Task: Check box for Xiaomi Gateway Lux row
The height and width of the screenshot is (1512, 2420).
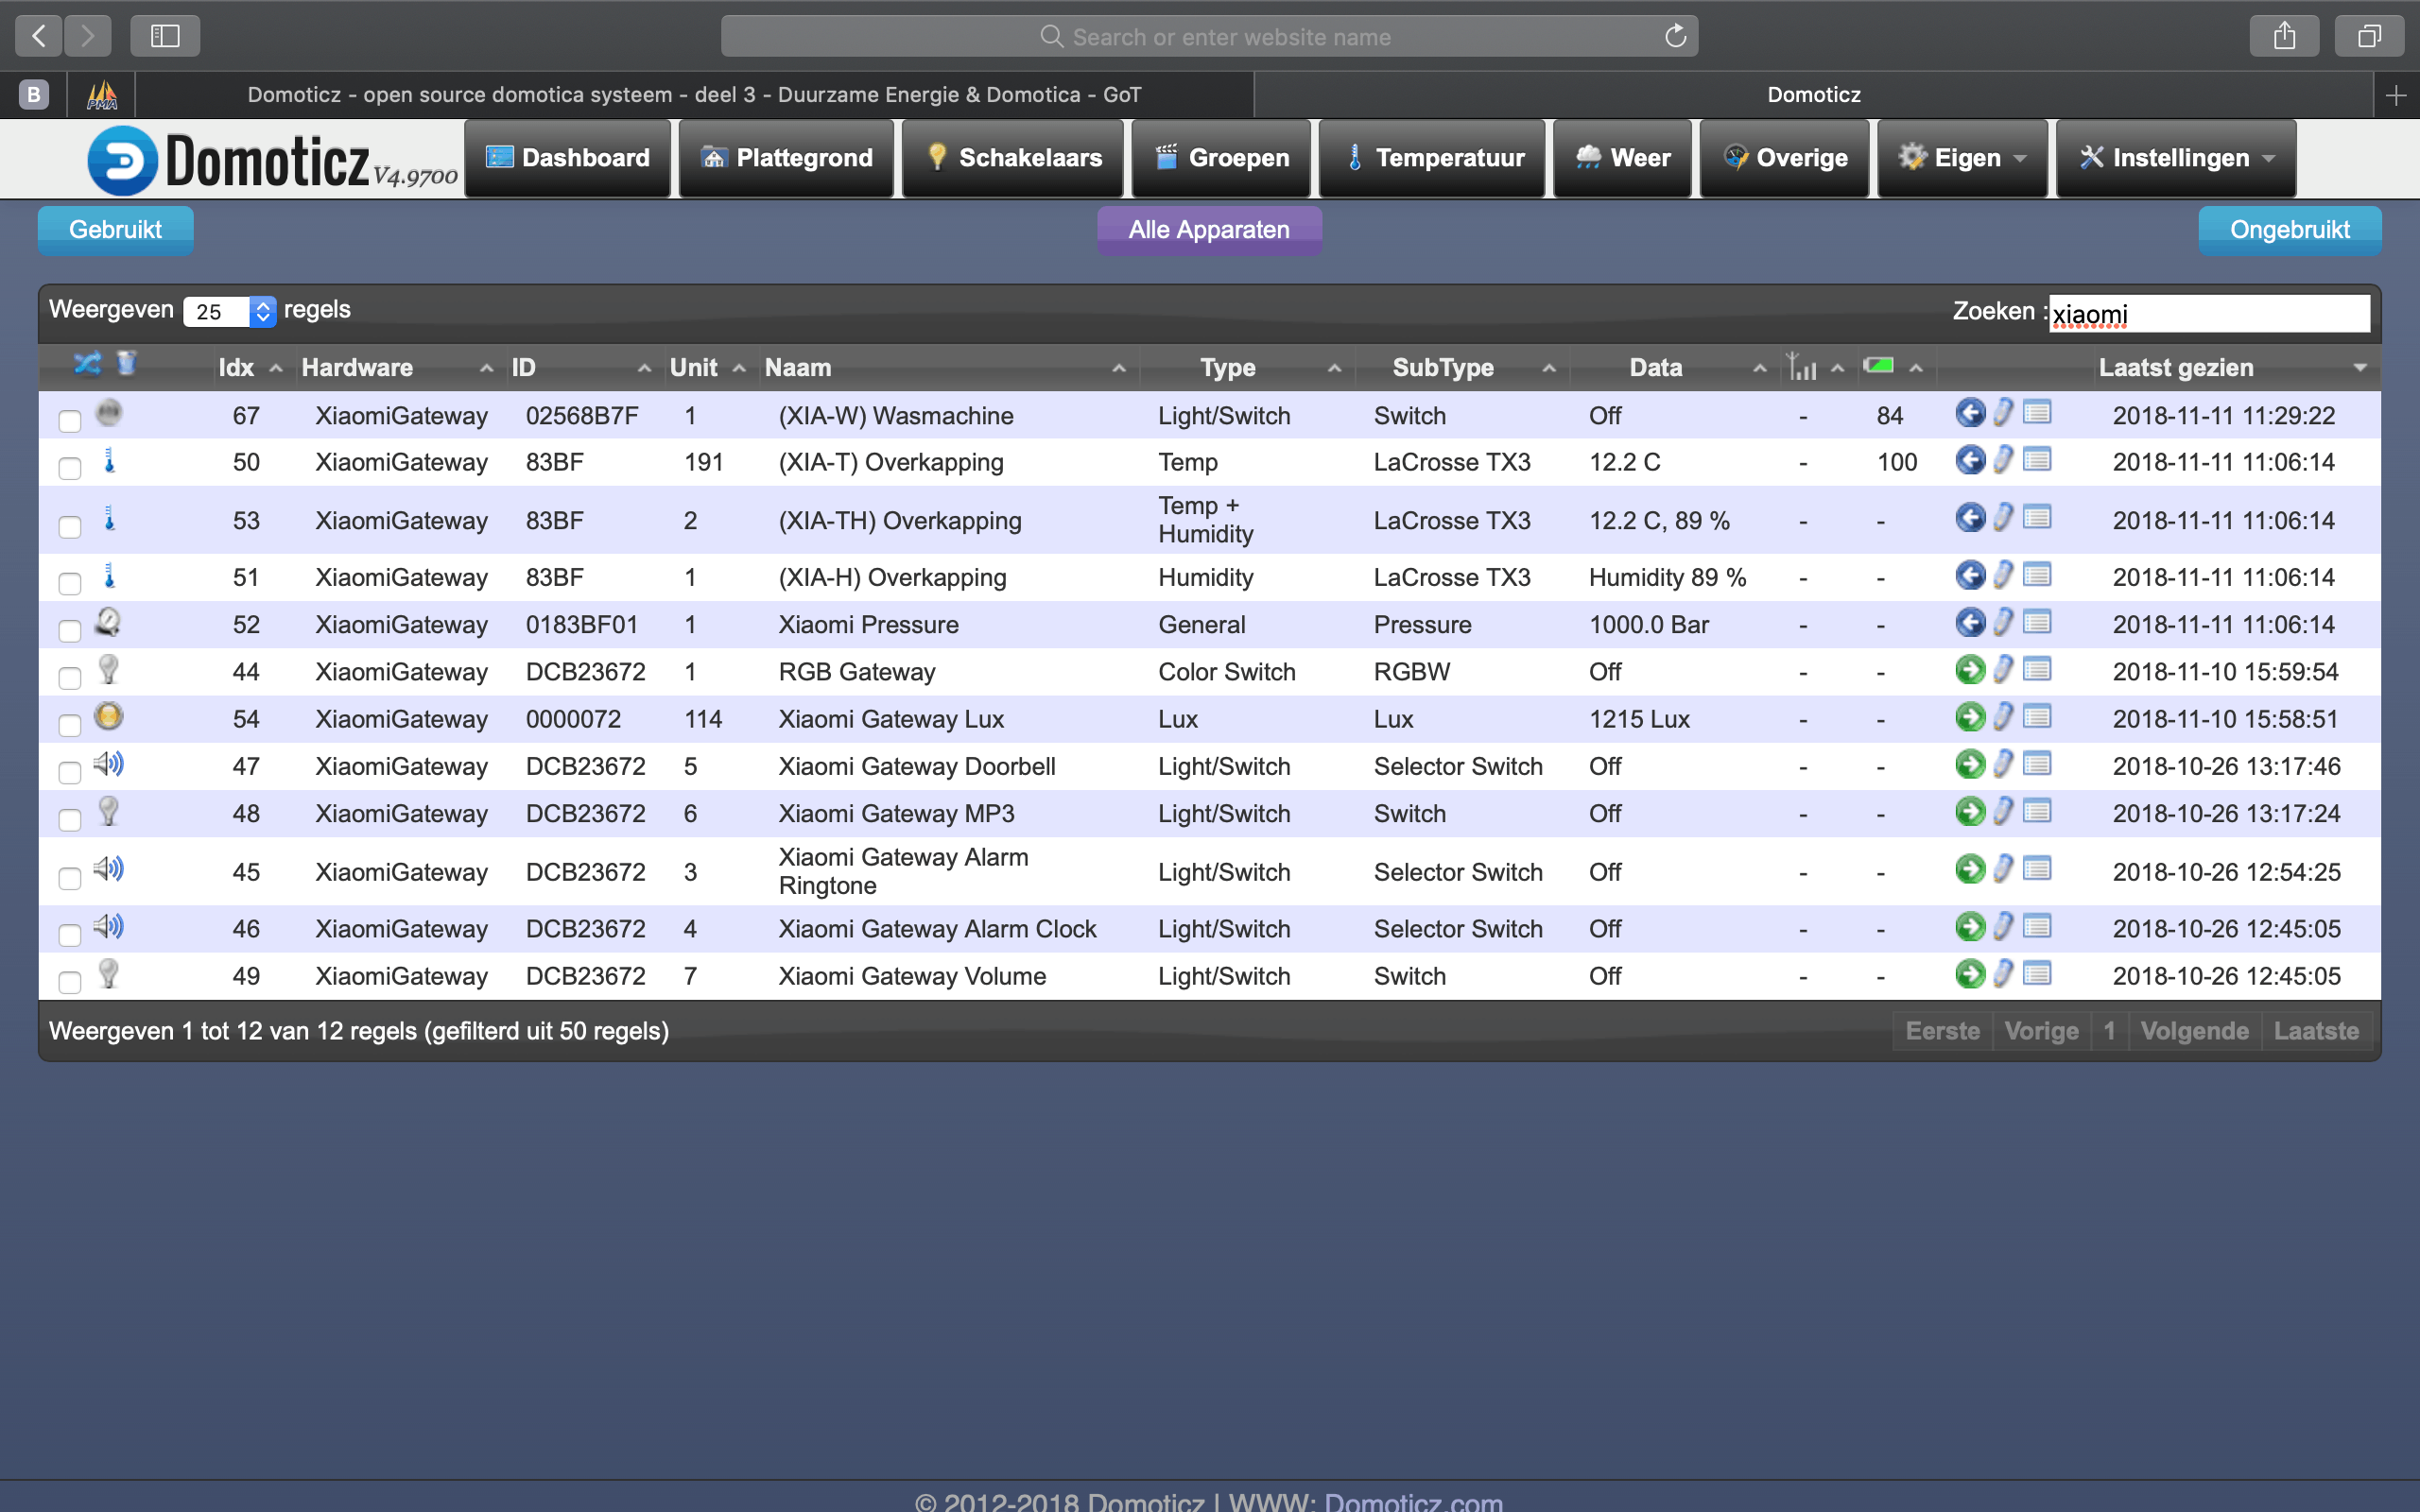Action: pyautogui.click(x=70, y=725)
